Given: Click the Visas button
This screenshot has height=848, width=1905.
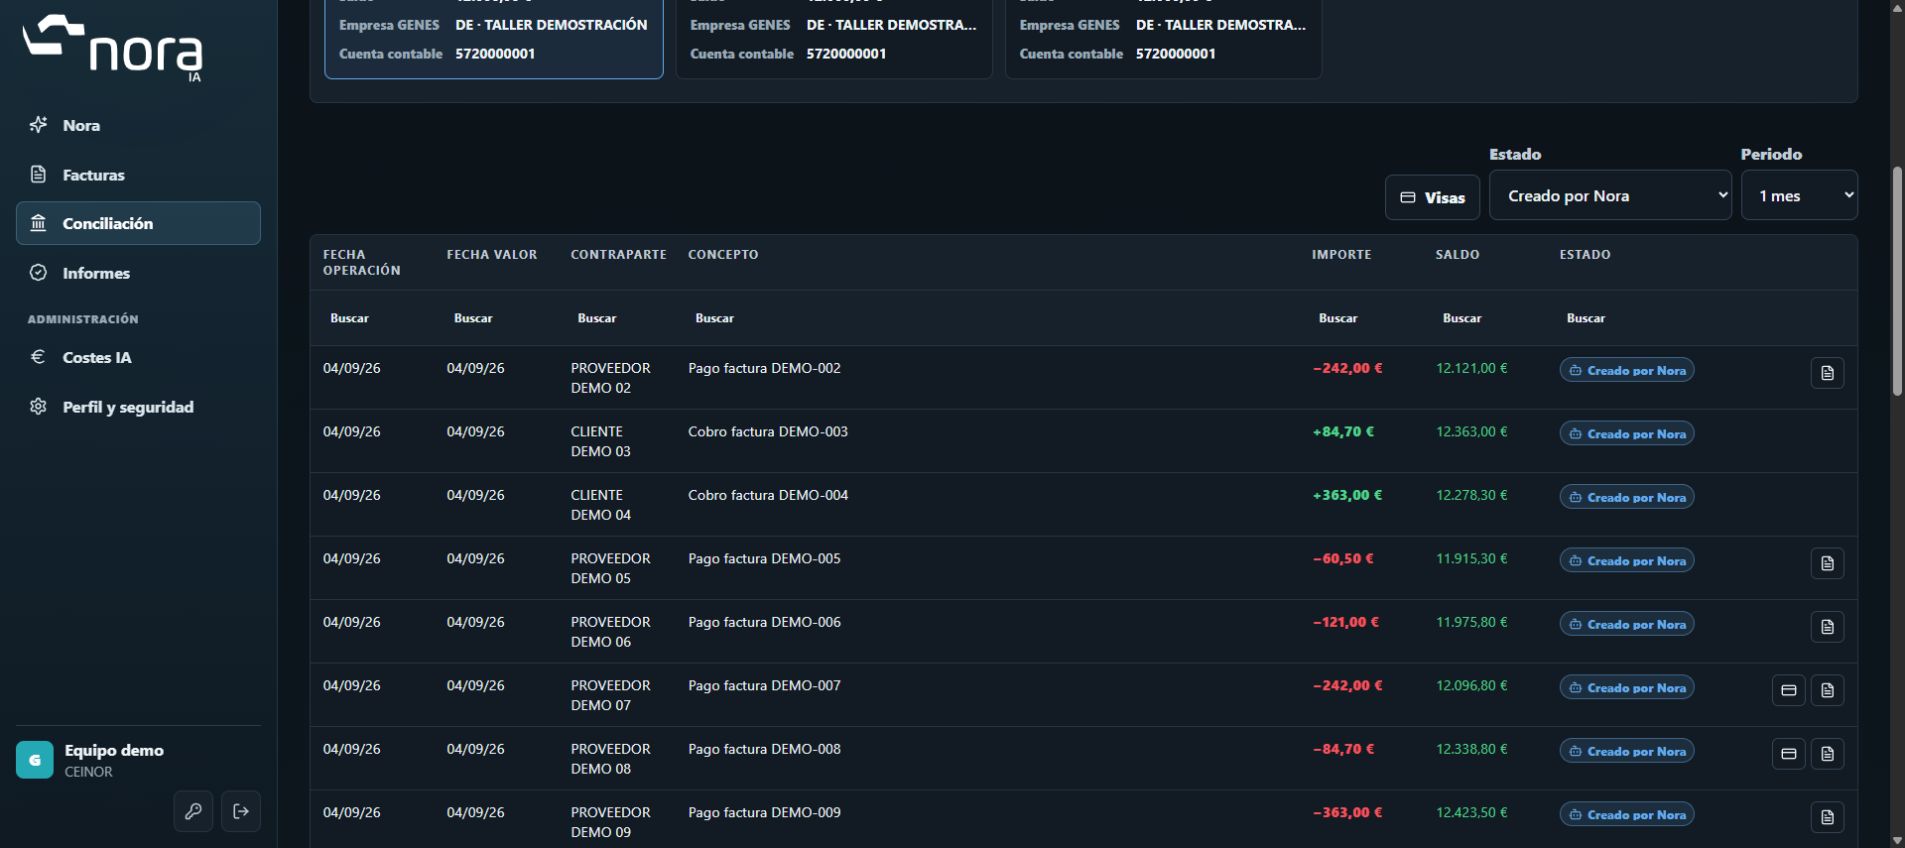Looking at the screenshot, I should (1432, 197).
